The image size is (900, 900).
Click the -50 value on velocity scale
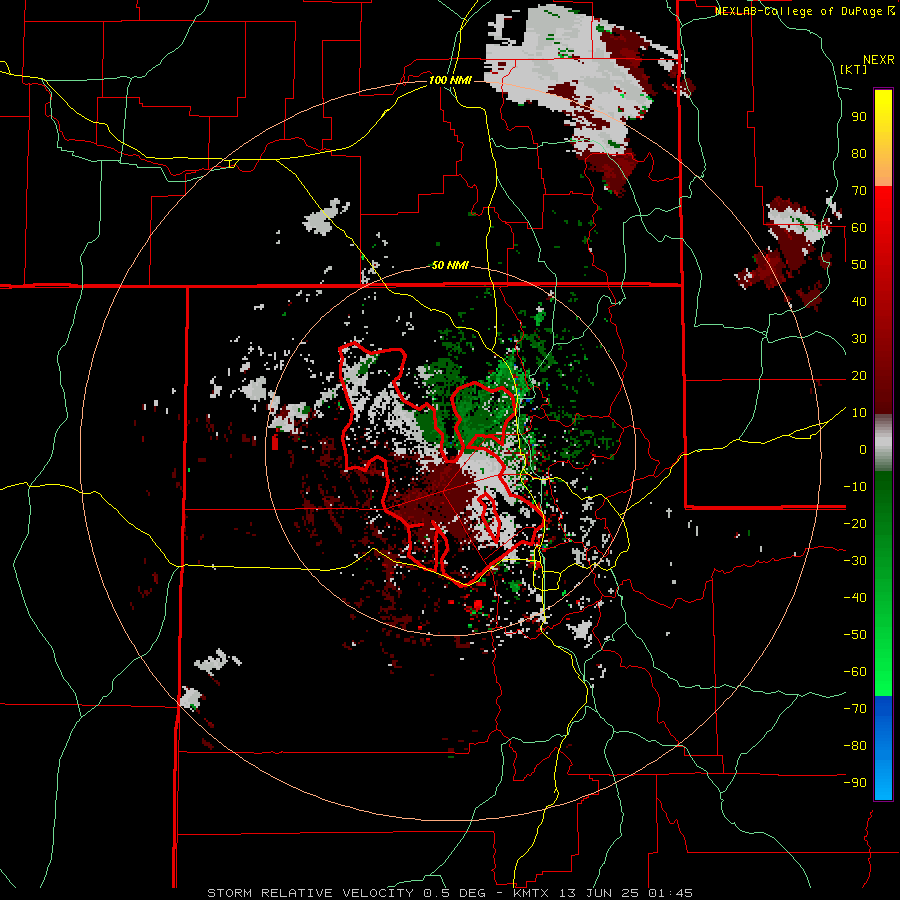(x=855, y=635)
